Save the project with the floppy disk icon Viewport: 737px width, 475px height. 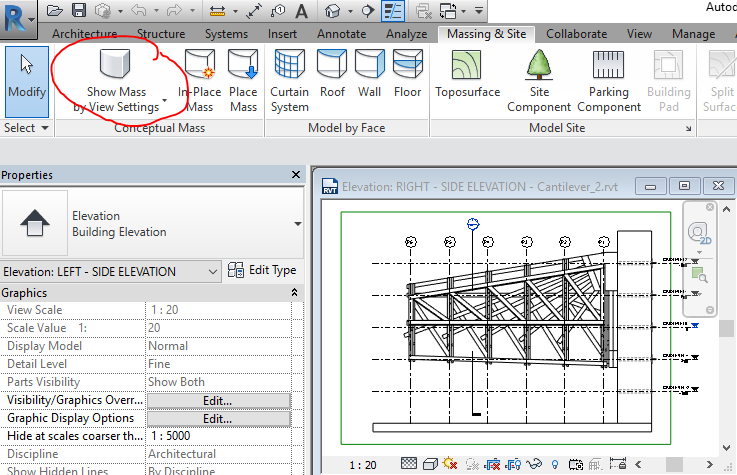[x=78, y=10]
